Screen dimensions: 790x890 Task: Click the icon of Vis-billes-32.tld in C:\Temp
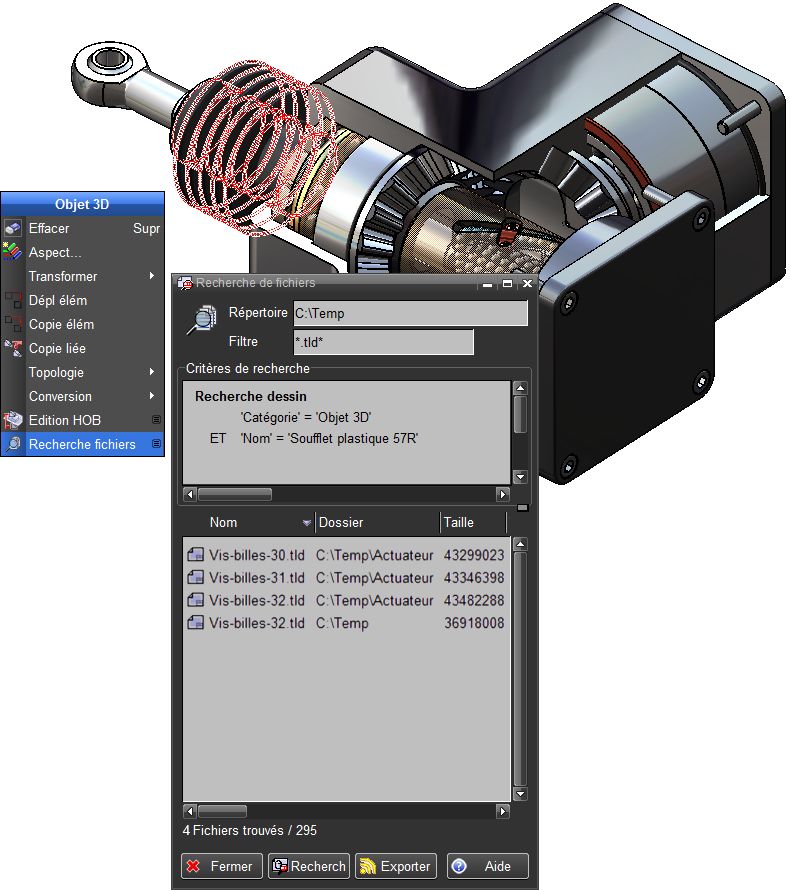click(x=195, y=623)
